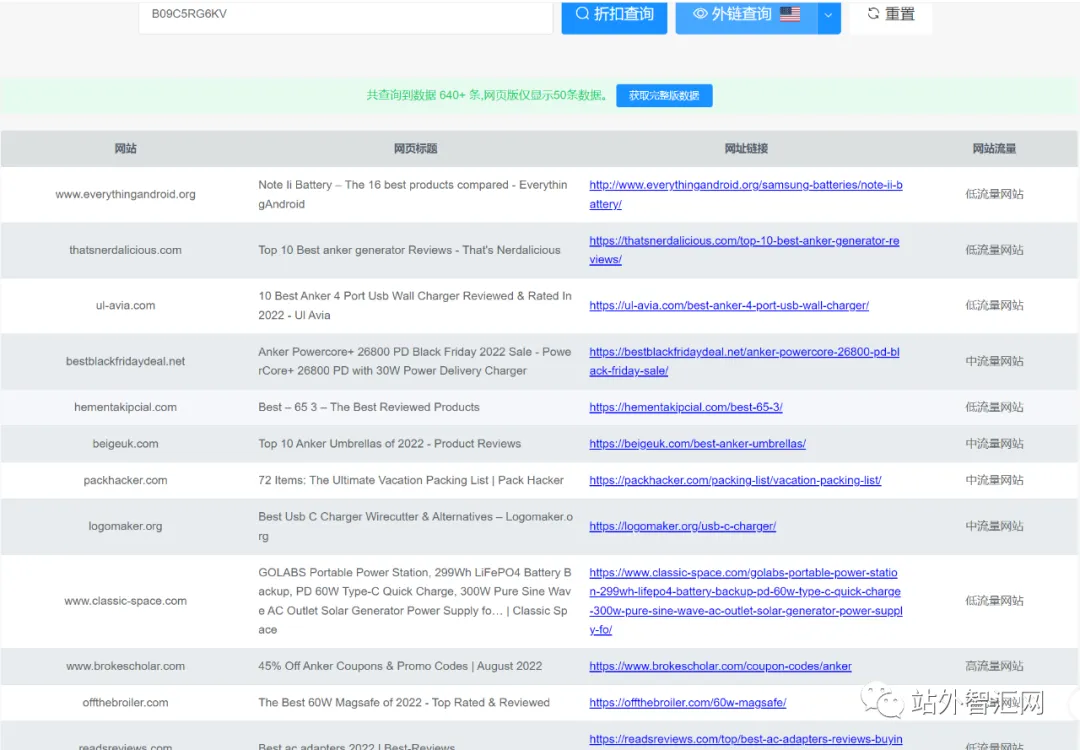Click the refresh icon next to 重置

873,13
